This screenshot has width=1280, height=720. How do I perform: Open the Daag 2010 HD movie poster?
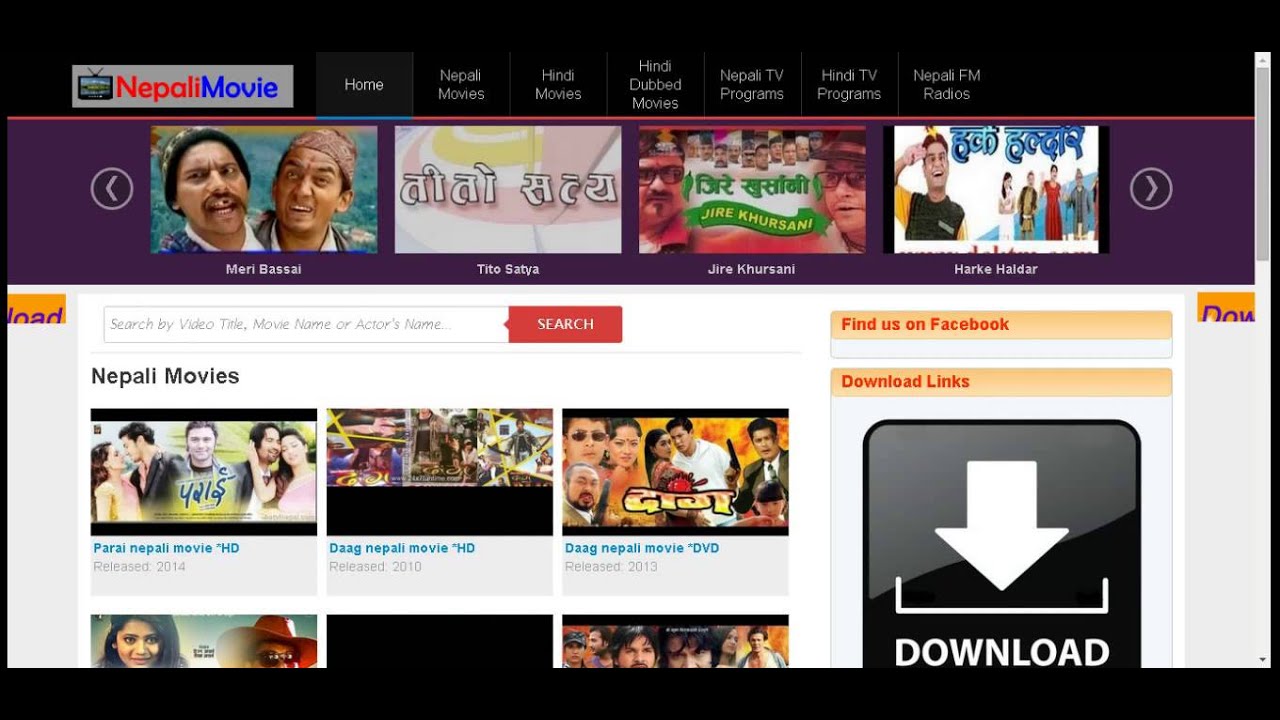click(x=440, y=472)
